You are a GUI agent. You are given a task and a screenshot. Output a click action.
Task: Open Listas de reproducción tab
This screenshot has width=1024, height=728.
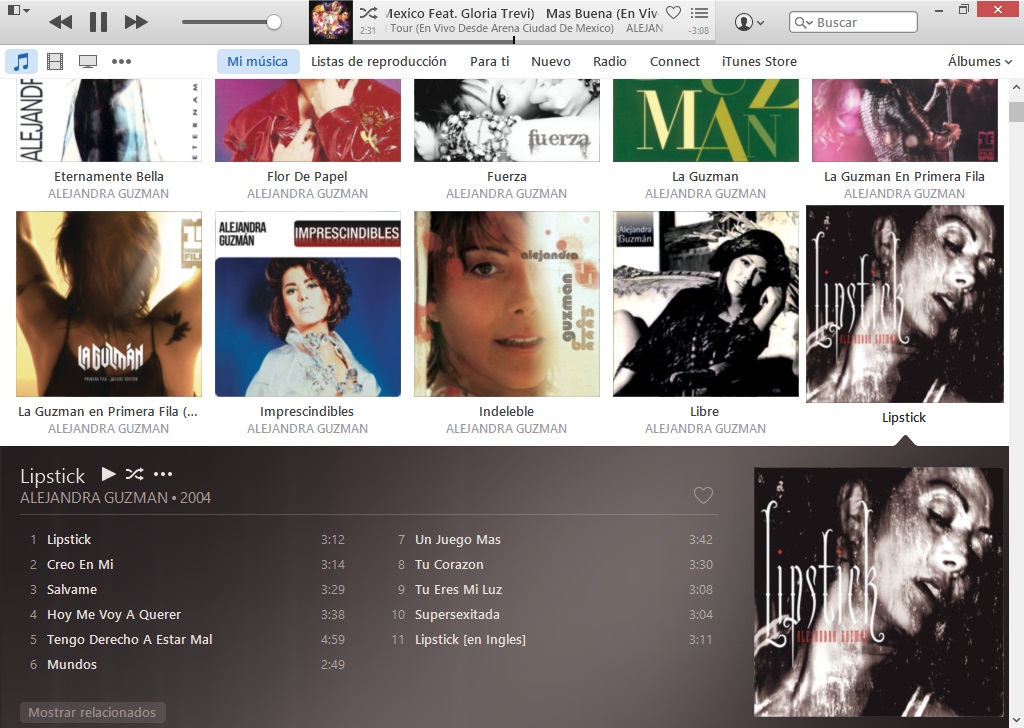click(x=379, y=61)
